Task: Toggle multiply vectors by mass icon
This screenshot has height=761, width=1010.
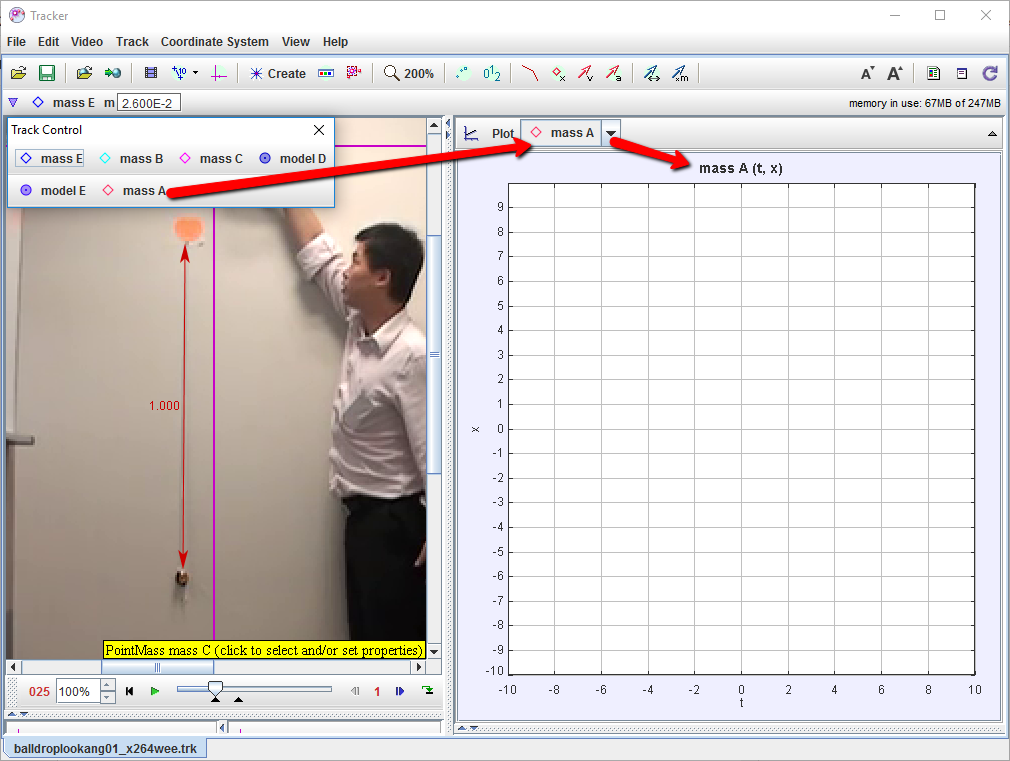Action: (680, 73)
